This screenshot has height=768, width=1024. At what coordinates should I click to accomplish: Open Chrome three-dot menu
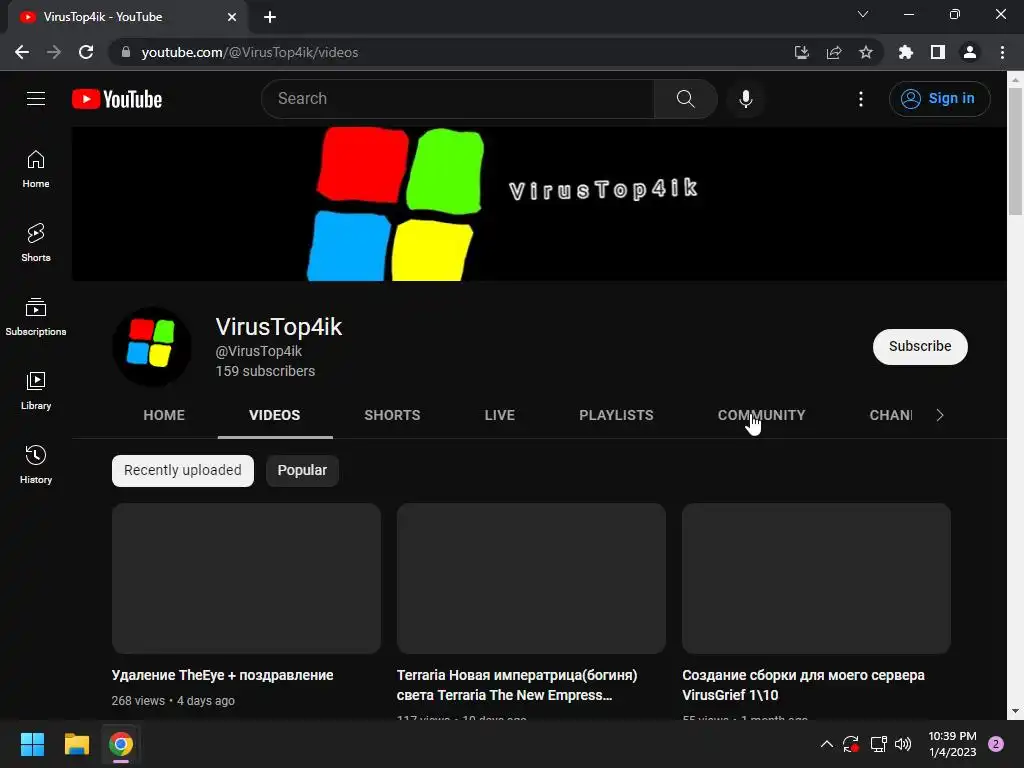pyautogui.click(x=1002, y=52)
